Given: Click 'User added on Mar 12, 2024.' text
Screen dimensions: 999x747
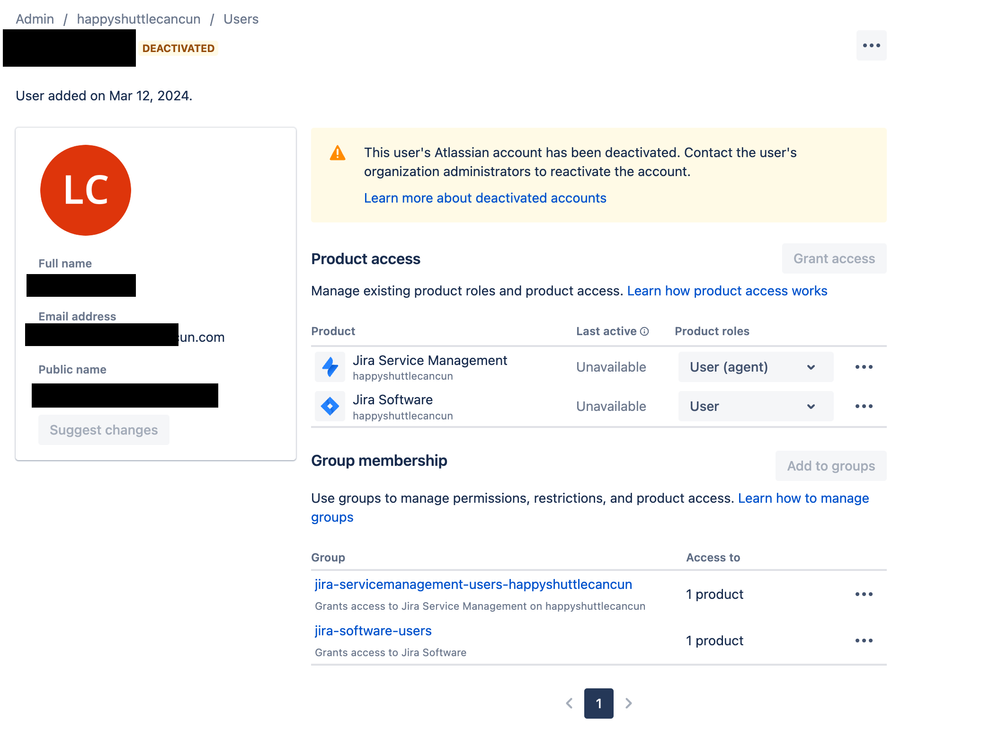Looking at the screenshot, I should 104,96.
